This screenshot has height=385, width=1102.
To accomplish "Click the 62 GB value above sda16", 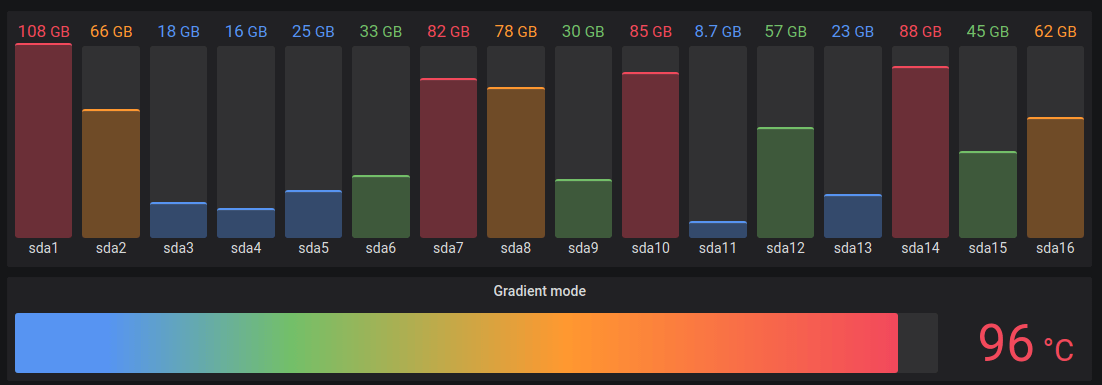I will tap(1056, 32).
